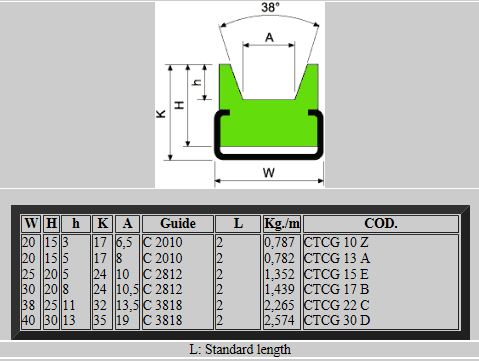Click the 38° angle label in diagram
Viewport: 479px width, 361px height.
click(270, 7)
